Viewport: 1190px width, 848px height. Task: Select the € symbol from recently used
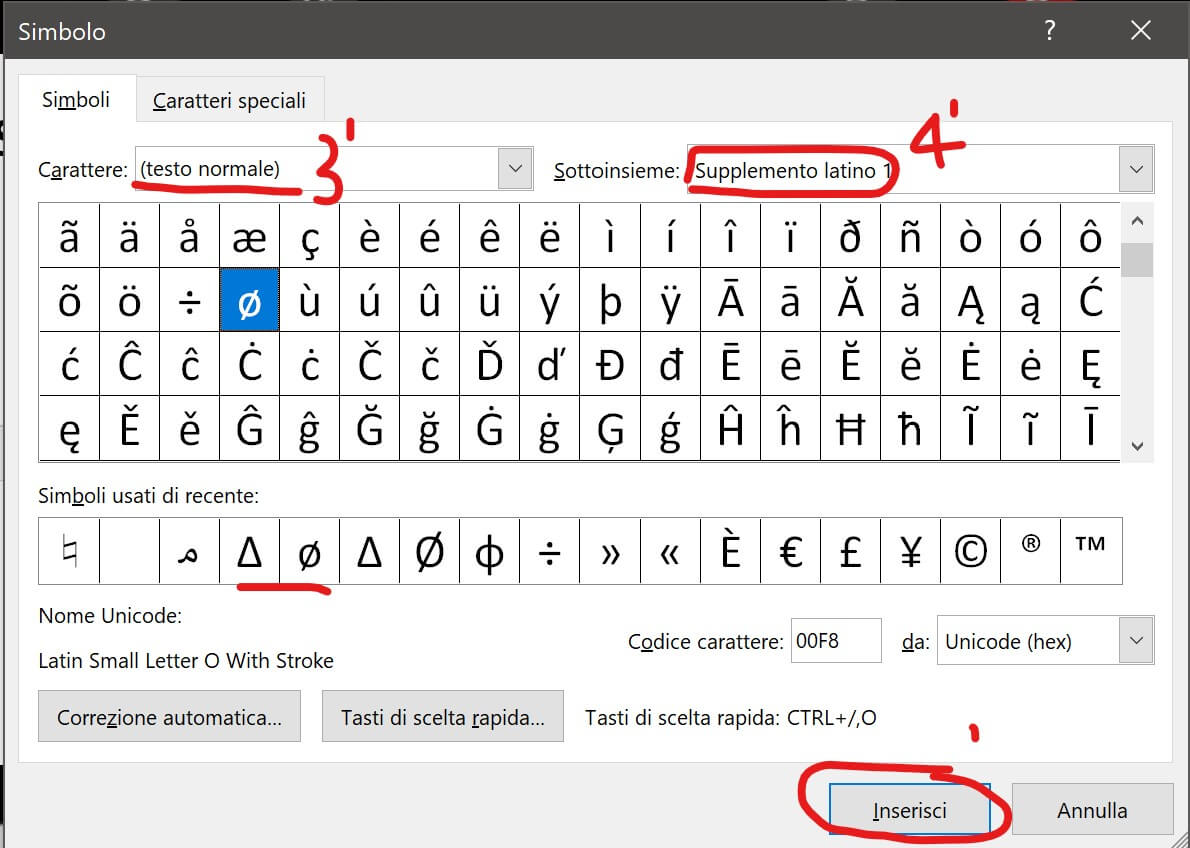pyautogui.click(x=790, y=550)
